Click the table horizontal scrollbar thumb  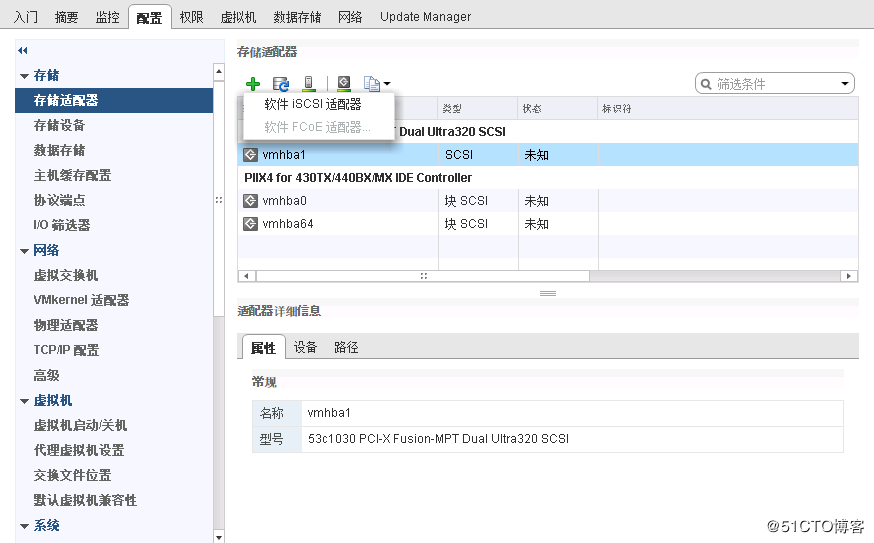(x=423, y=276)
